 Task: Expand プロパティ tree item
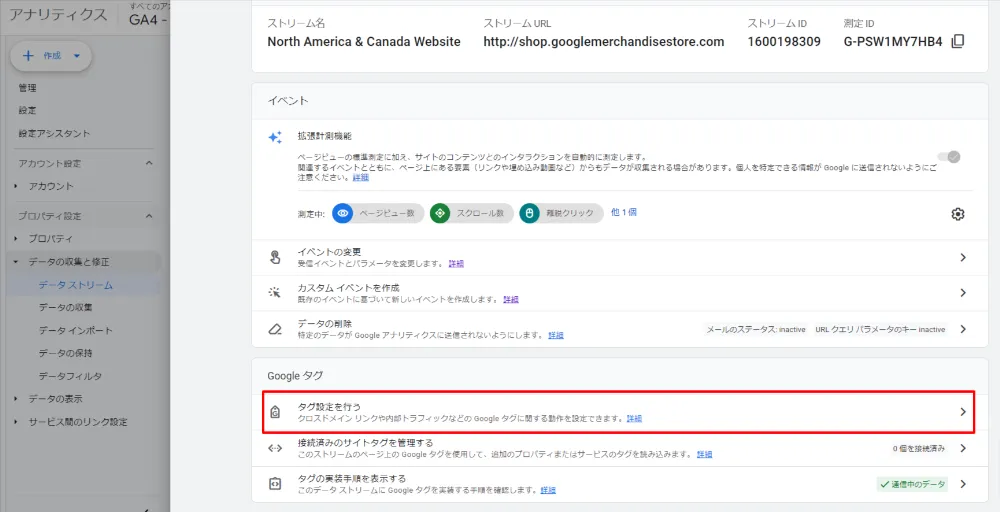pos(16,238)
